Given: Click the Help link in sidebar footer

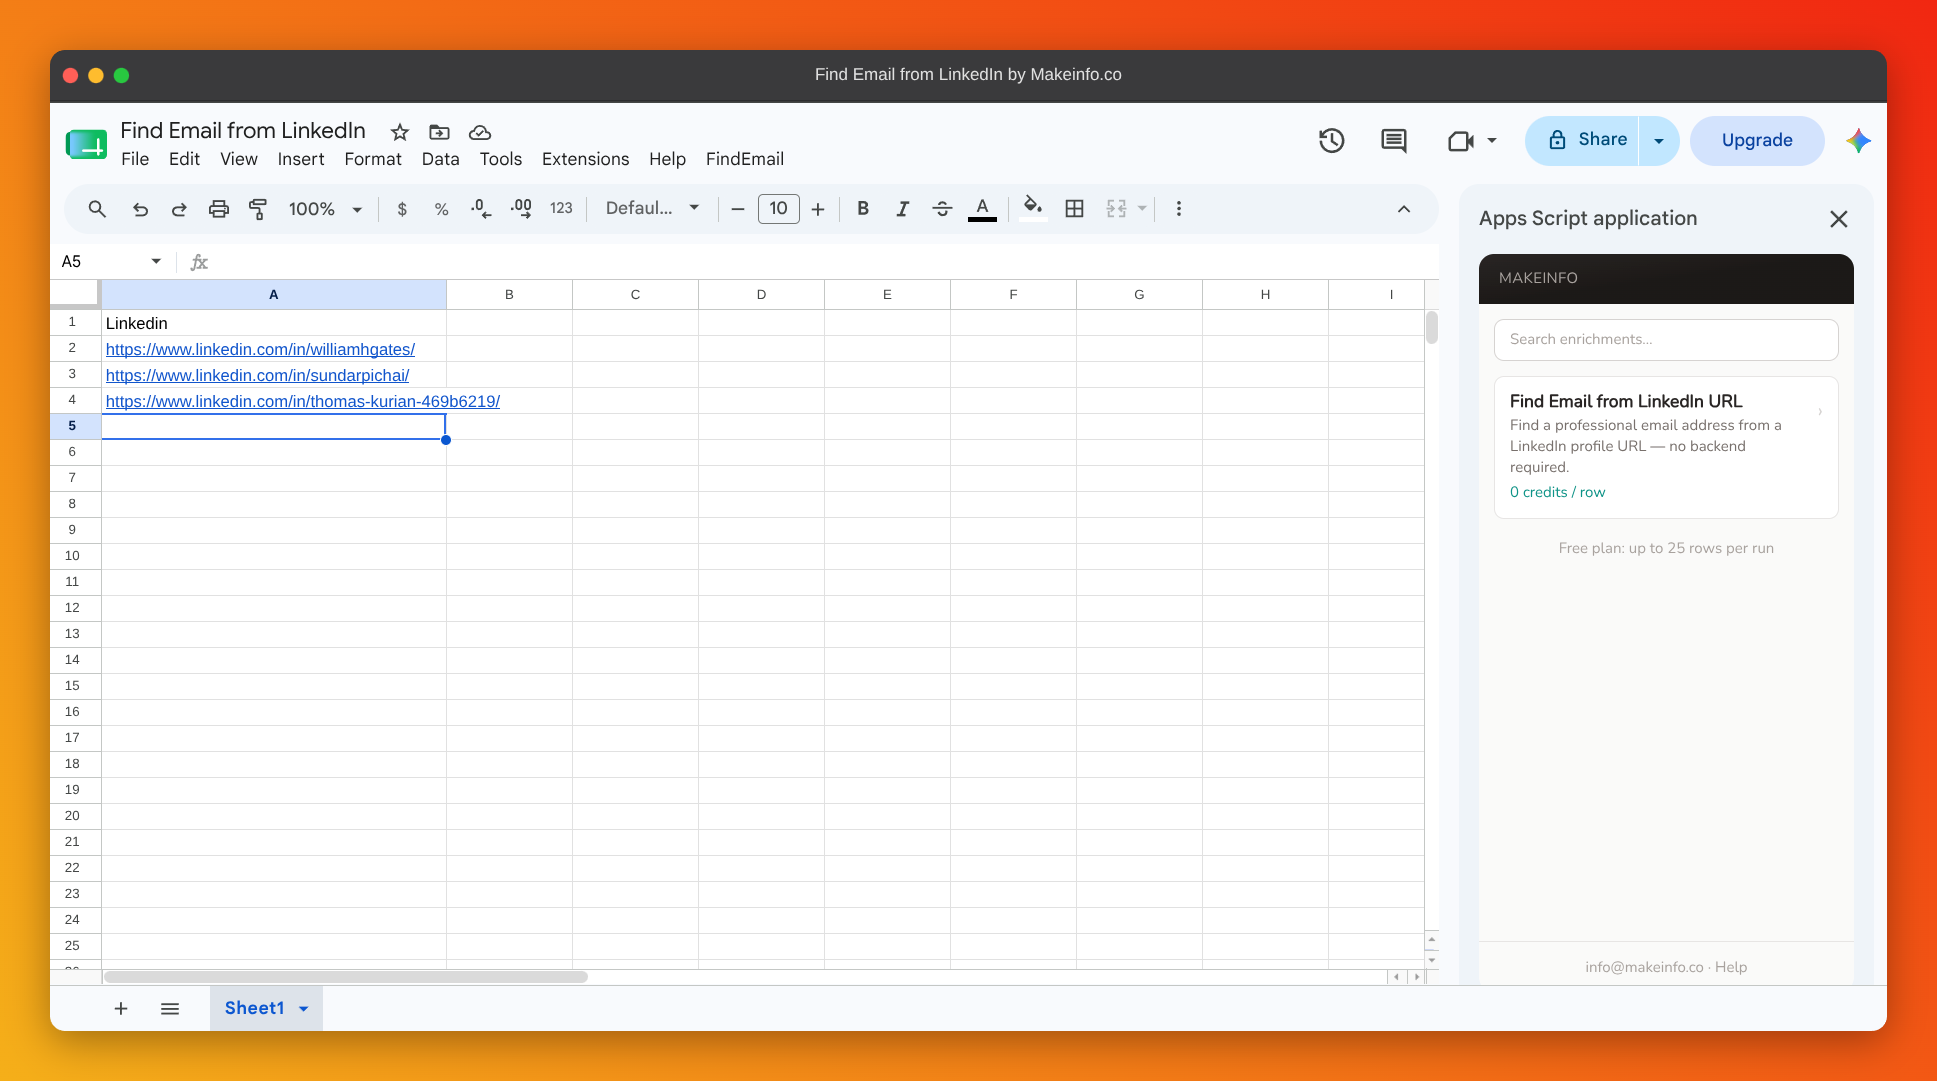Looking at the screenshot, I should pos(1731,967).
